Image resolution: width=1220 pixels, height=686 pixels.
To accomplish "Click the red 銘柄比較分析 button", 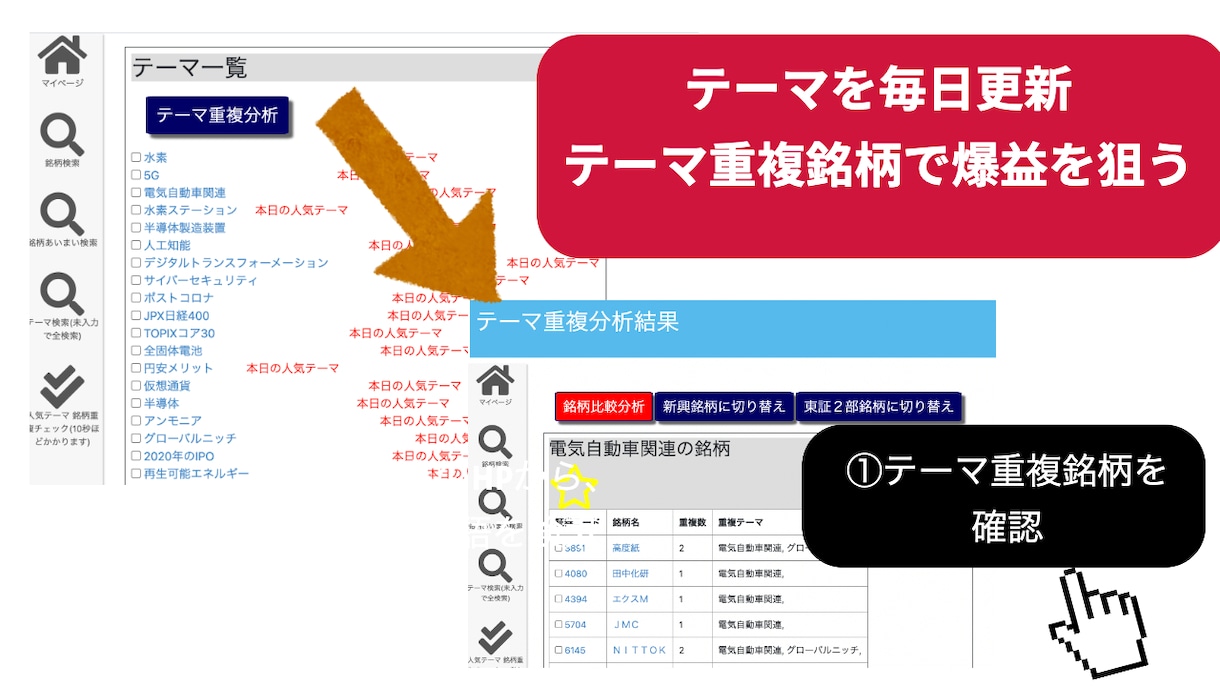I will tap(603, 407).
